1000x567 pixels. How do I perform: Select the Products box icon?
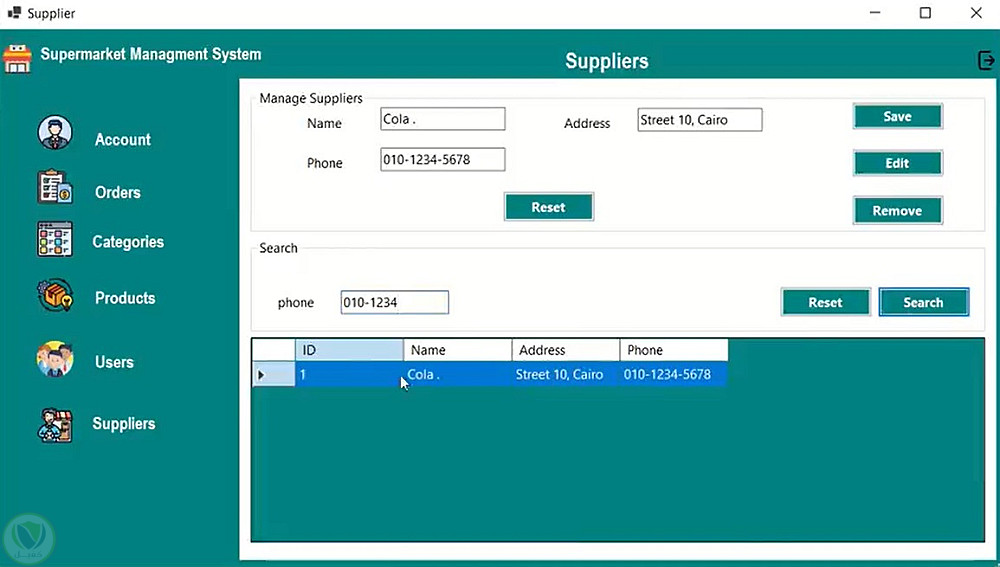tap(55, 295)
